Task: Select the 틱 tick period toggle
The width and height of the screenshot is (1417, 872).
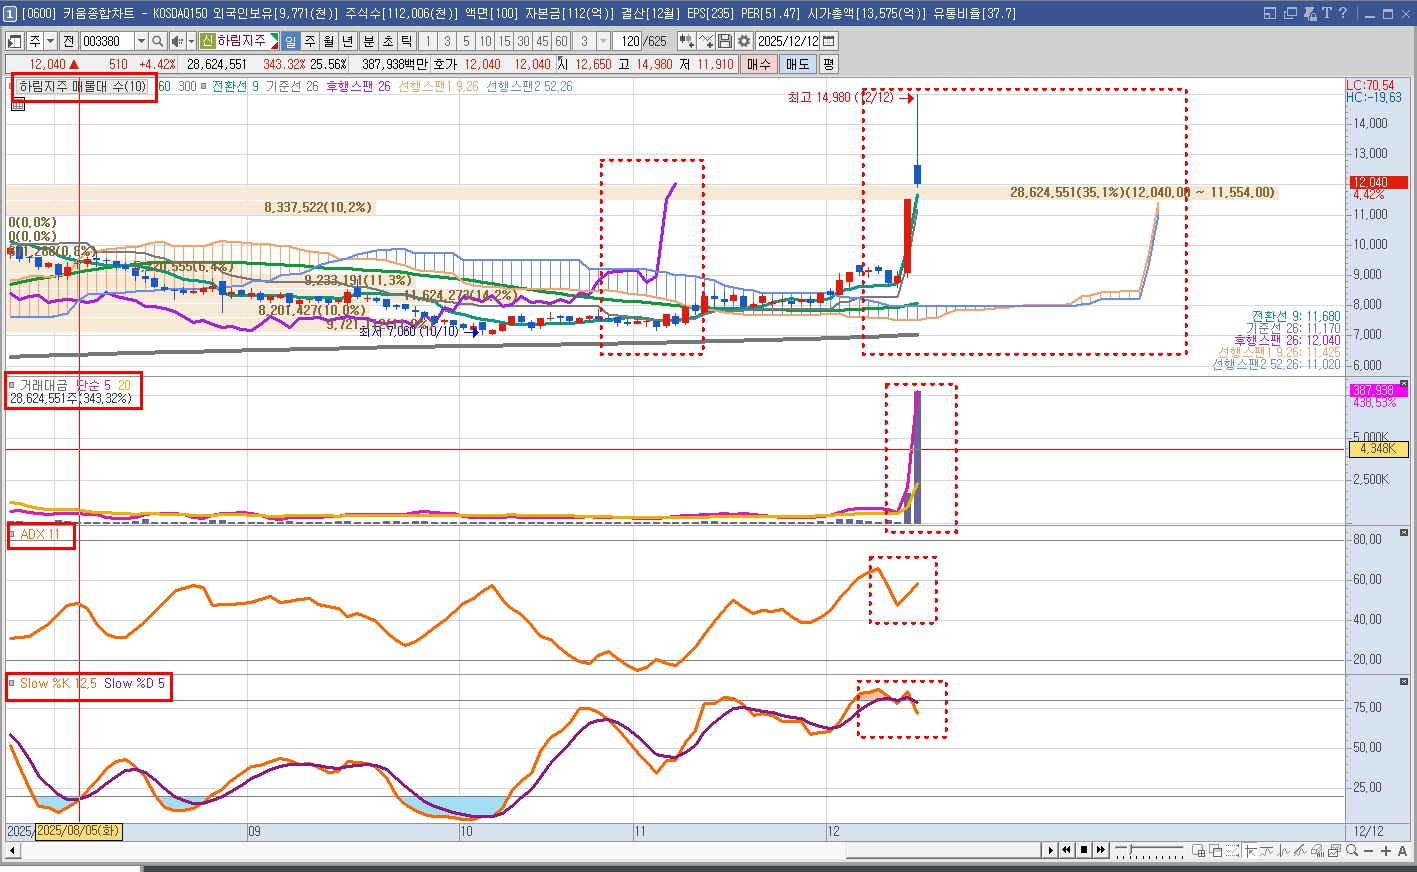Action: (405, 41)
